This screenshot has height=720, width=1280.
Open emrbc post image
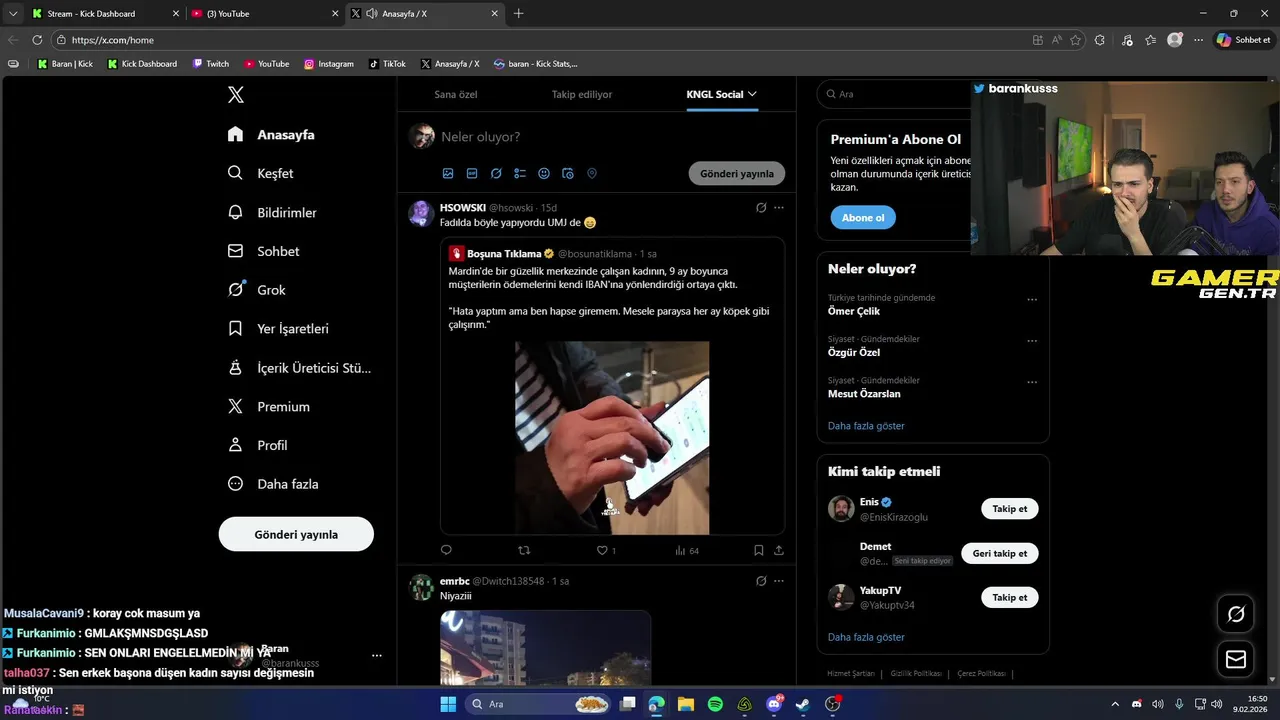point(546,648)
